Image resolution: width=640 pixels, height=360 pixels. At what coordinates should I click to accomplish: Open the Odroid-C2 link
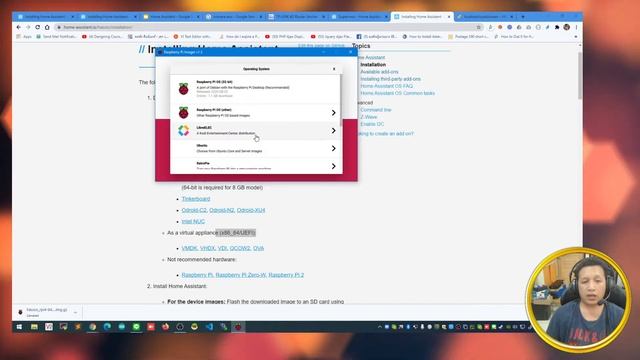tap(194, 210)
